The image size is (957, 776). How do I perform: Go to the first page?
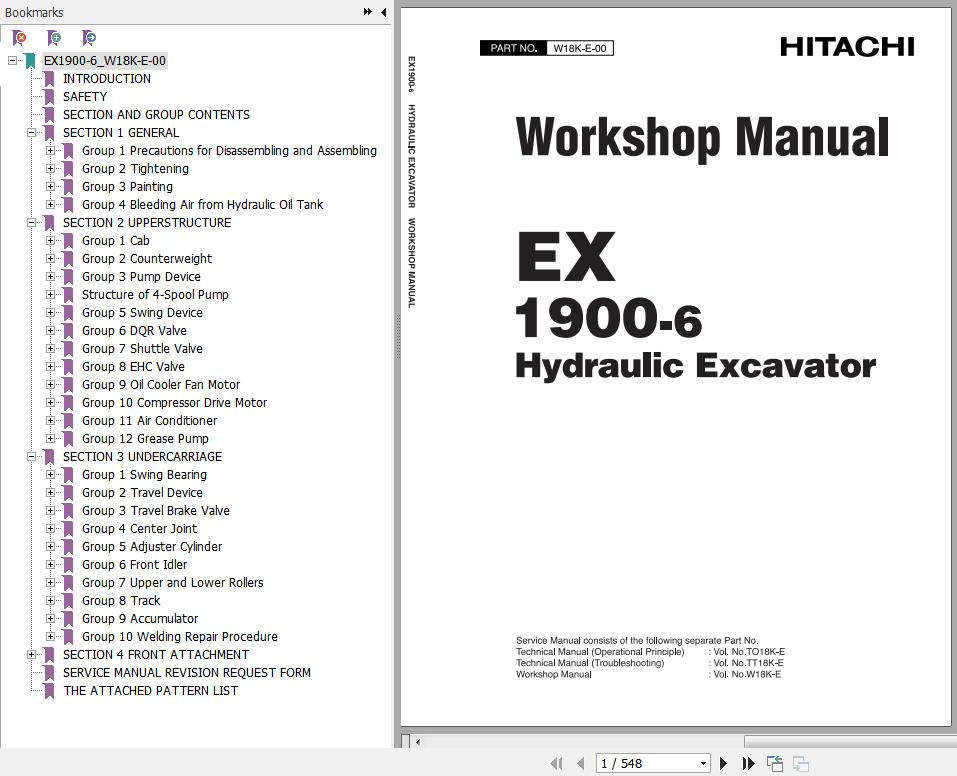[x=556, y=763]
